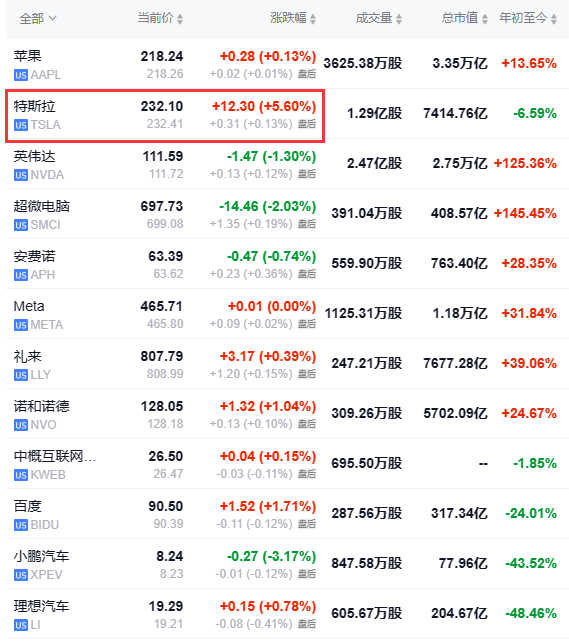The image size is (569, 641).
Task: Click the US market badge beside SMCI
Action: click(x=20, y=225)
